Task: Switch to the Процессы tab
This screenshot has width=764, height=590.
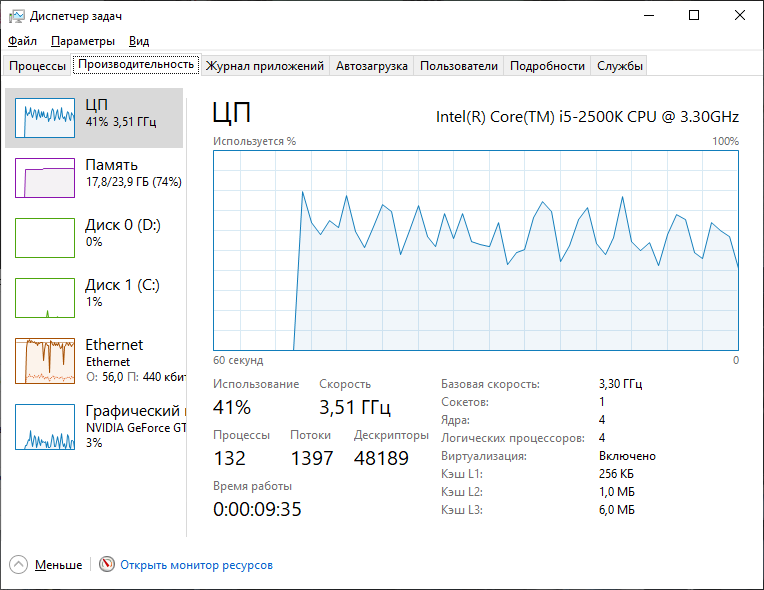Action: pos(38,66)
